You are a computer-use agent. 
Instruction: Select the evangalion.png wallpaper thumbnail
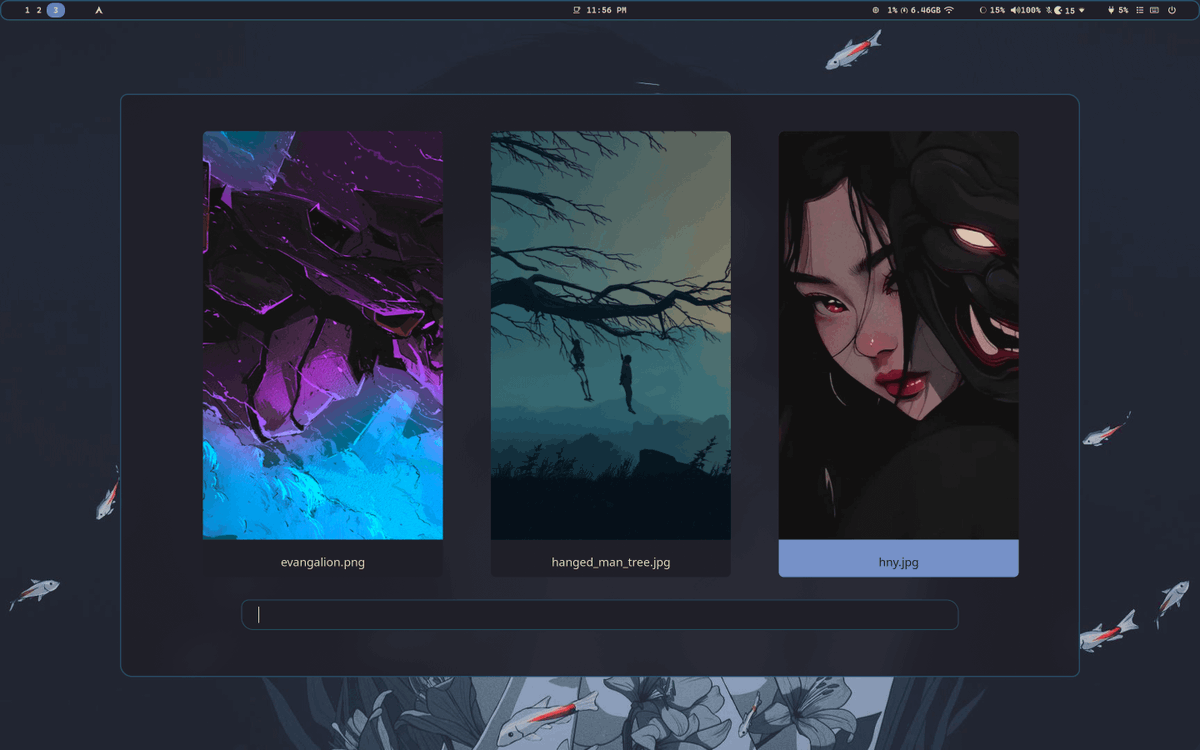(x=323, y=335)
